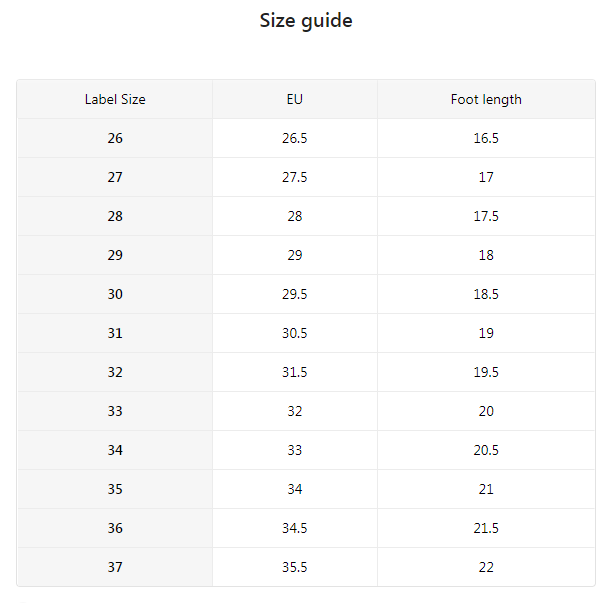Select label size 27 cell
611x604 pixels.
pos(115,177)
